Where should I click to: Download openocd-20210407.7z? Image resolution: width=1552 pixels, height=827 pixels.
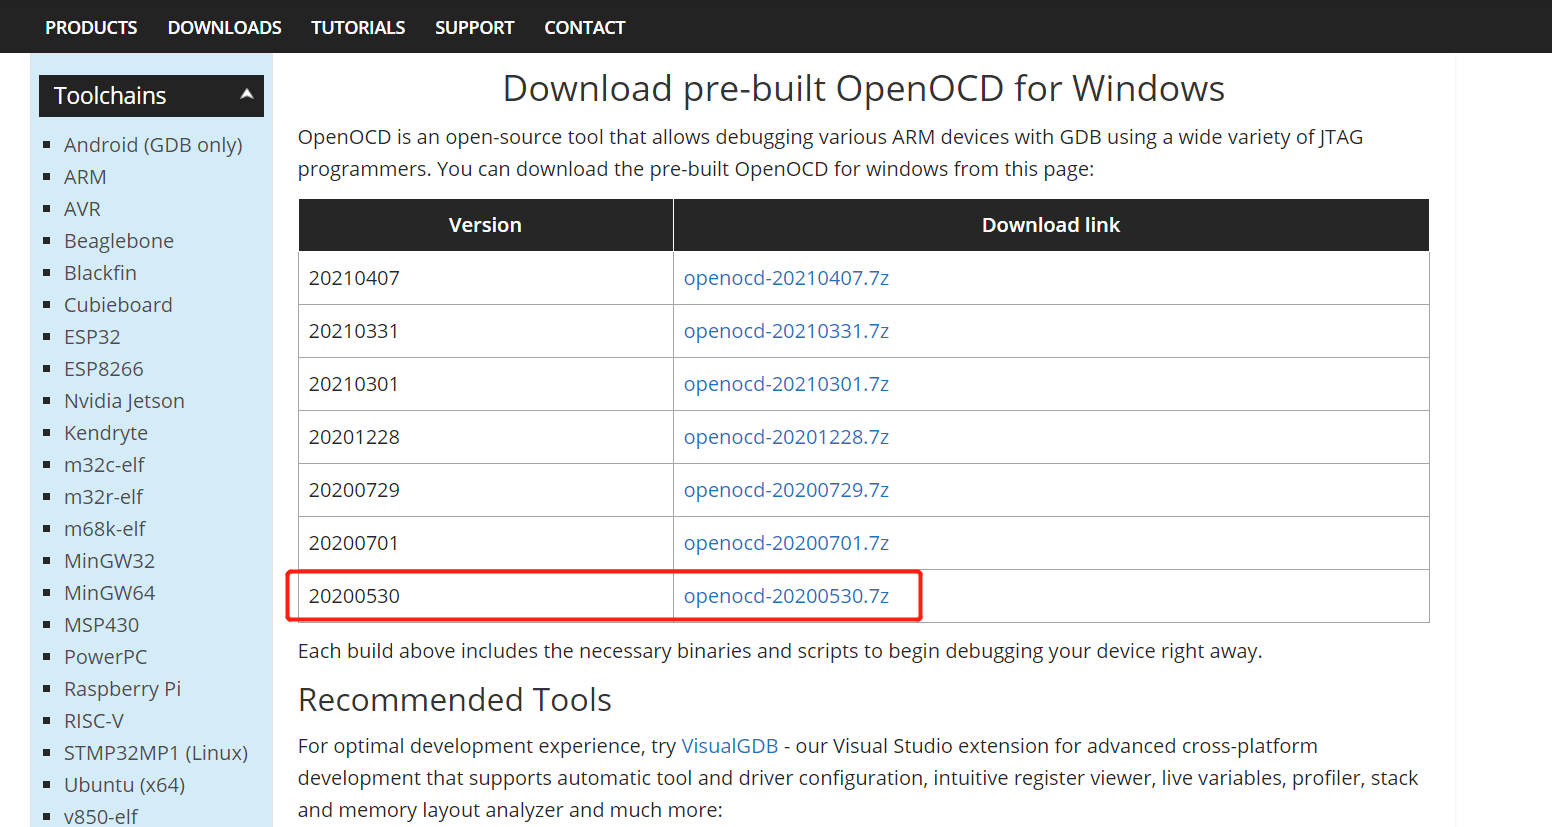pos(786,277)
